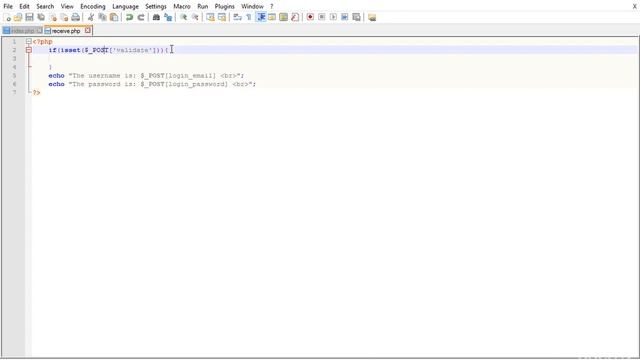
Task: Switch to the index.php tab
Action: tap(22, 31)
